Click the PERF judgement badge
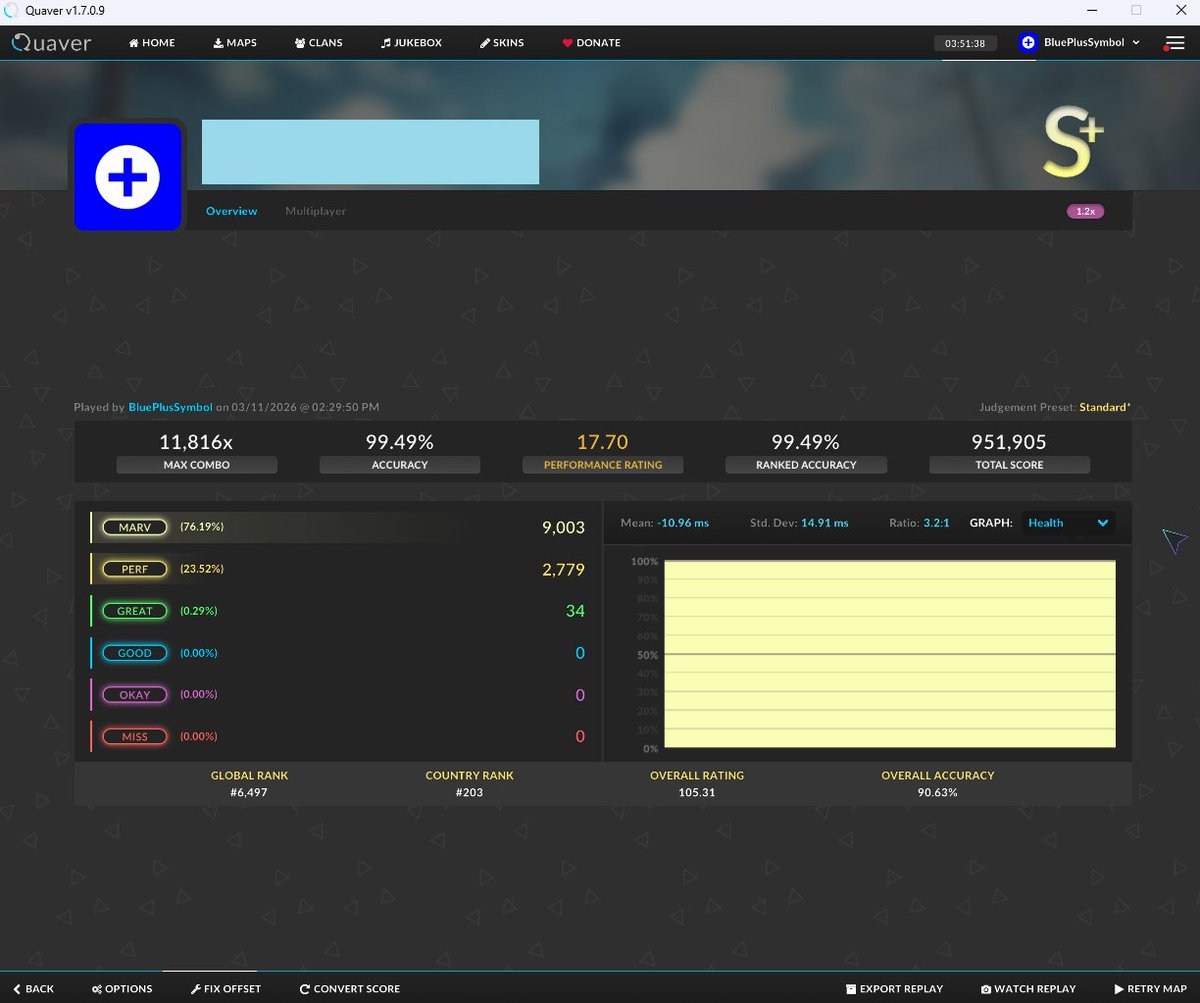This screenshot has width=1200, height=1003. point(135,569)
